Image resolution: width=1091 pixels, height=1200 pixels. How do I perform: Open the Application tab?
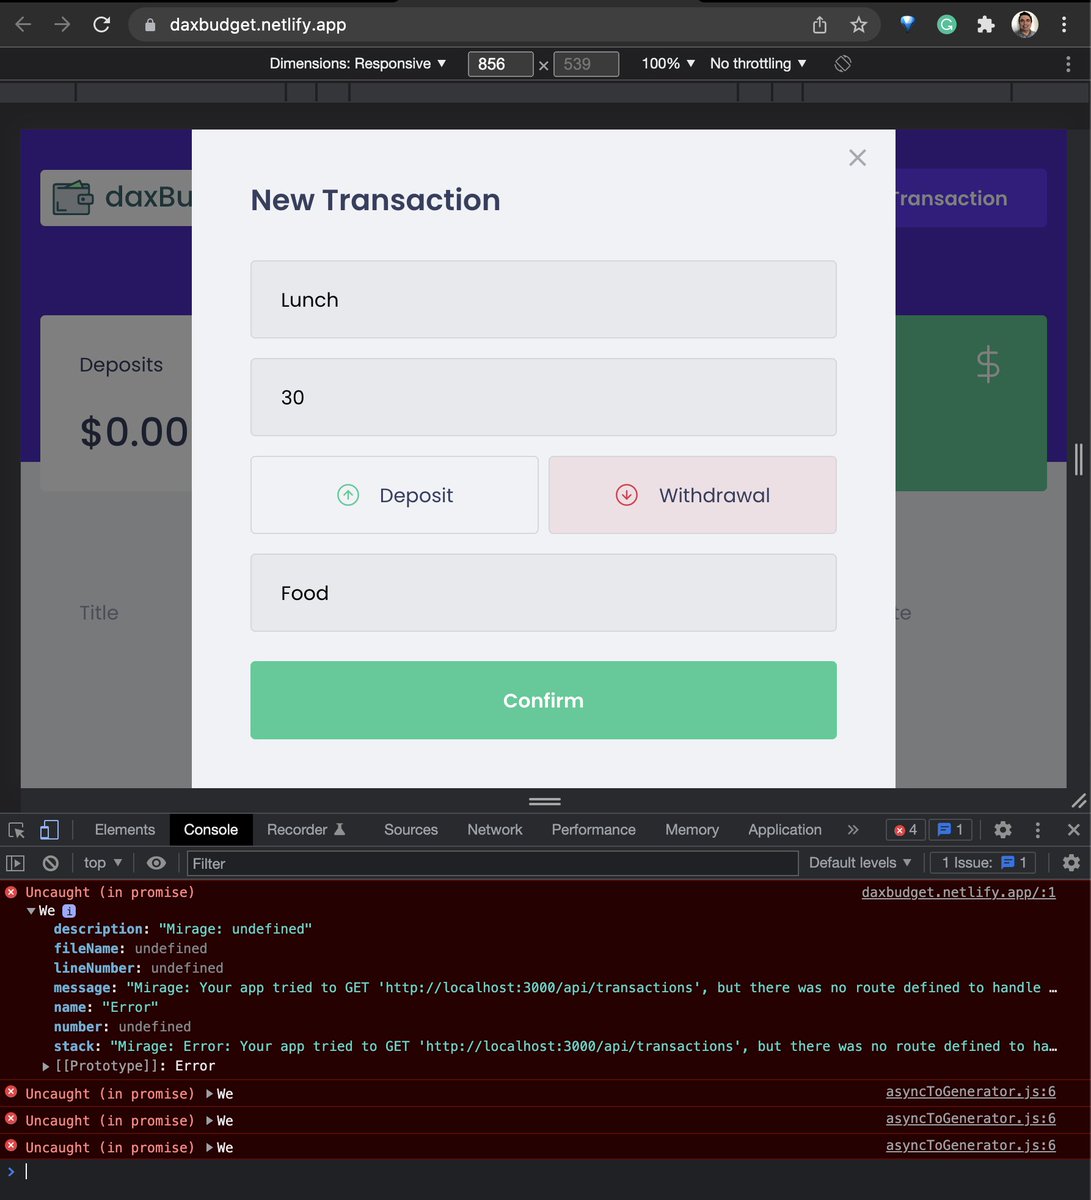click(785, 830)
